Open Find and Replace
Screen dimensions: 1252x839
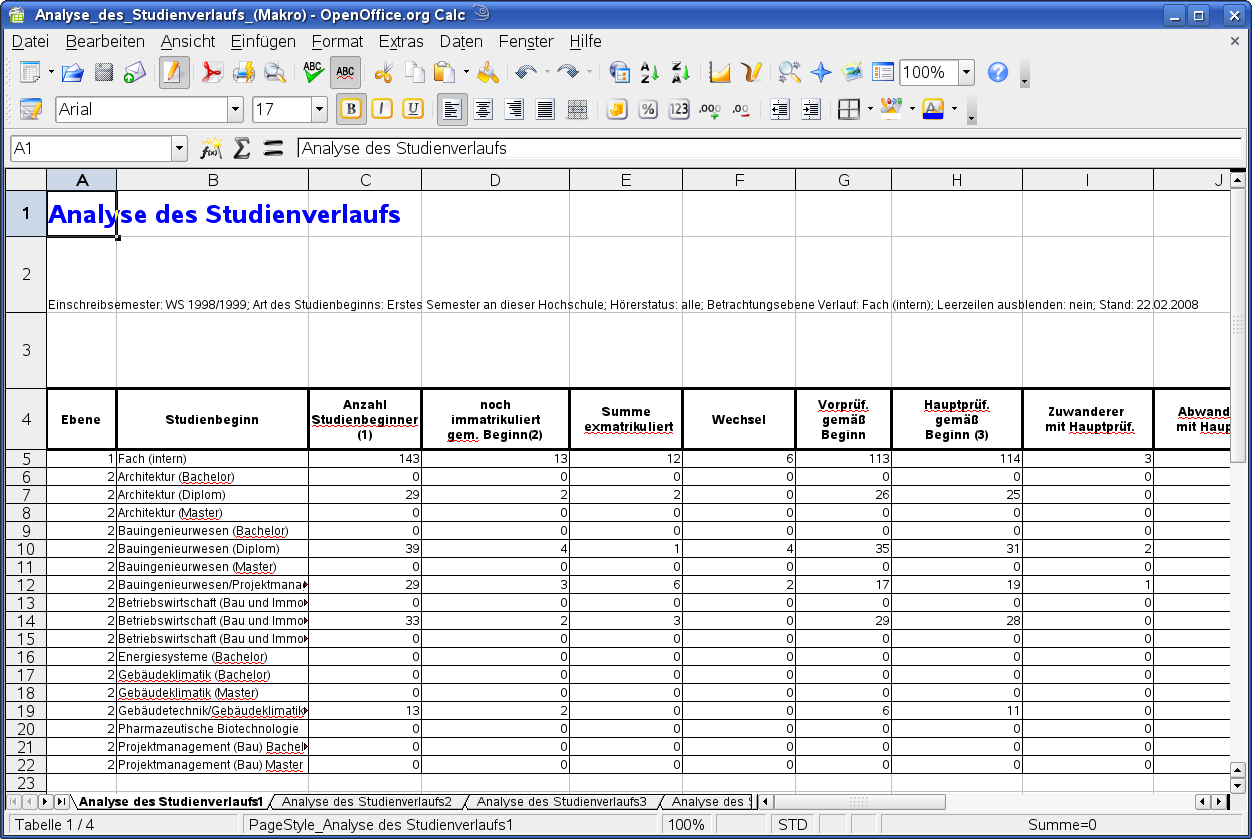click(x=790, y=72)
